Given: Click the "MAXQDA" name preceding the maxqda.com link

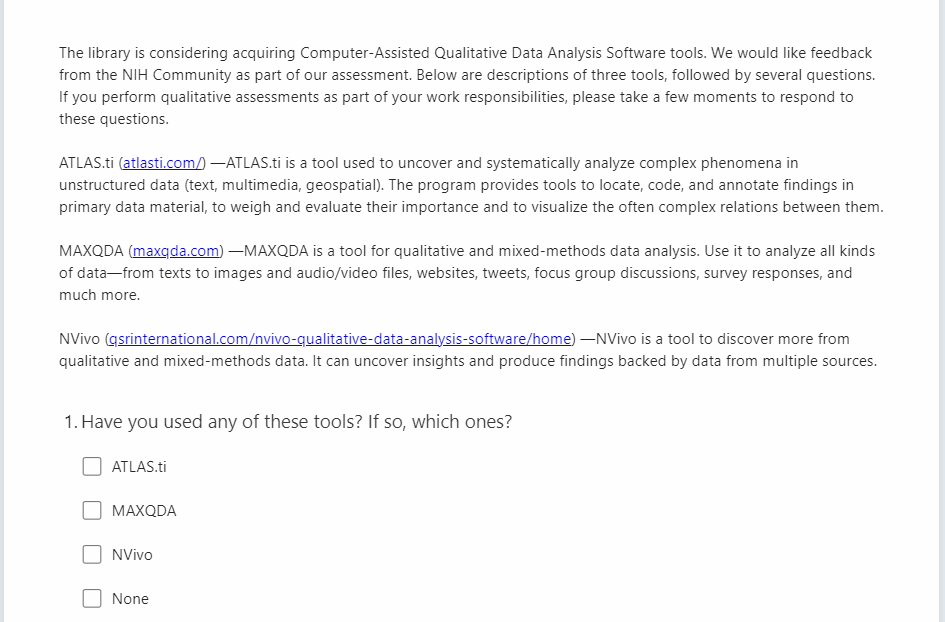Looking at the screenshot, I should pos(91,251).
